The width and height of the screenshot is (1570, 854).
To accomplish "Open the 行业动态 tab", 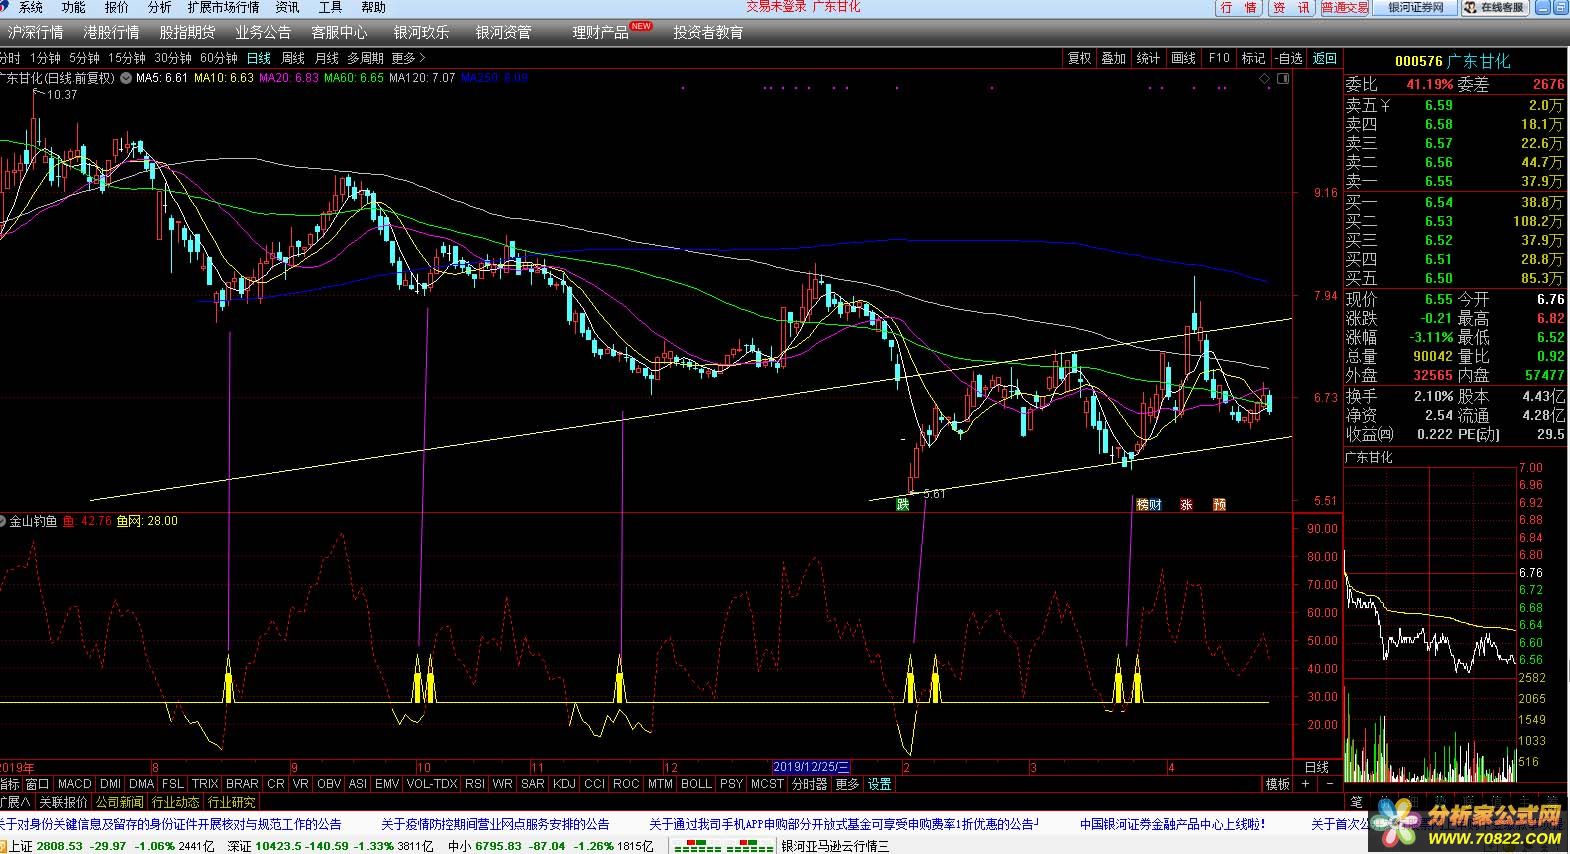I will tap(175, 802).
